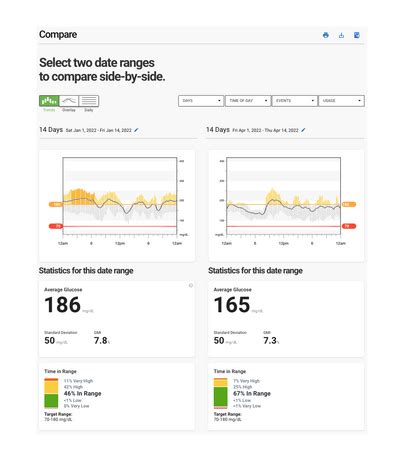Click the right Target Range 70-180 mg/dL text

click(x=228, y=417)
